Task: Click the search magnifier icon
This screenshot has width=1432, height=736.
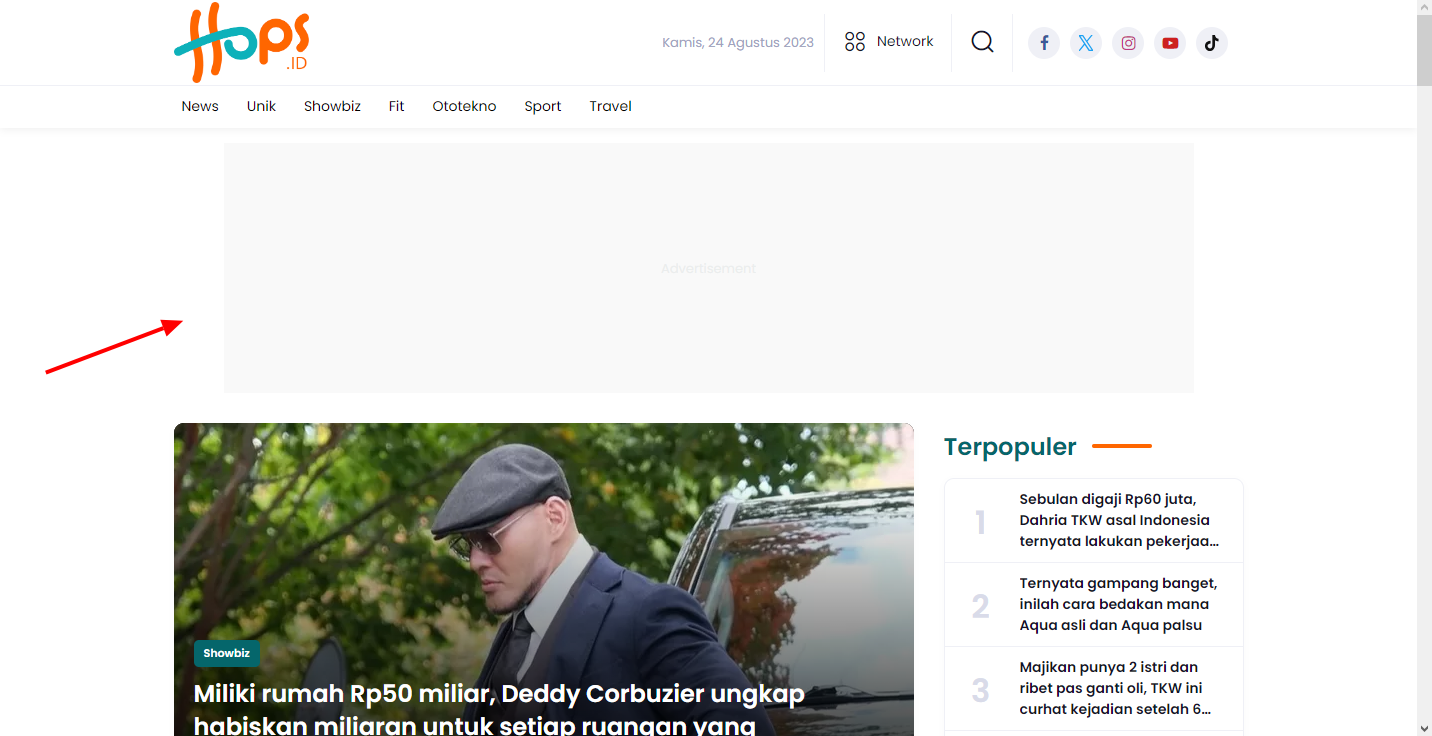Action: [982, 42]
